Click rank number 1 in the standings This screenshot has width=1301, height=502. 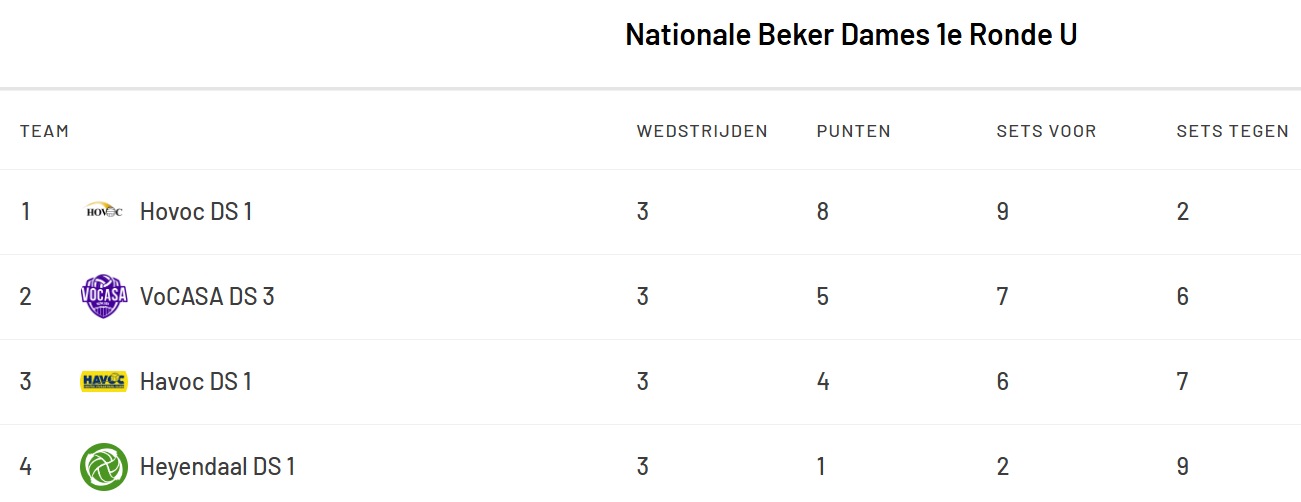click(x=26, y=212)
